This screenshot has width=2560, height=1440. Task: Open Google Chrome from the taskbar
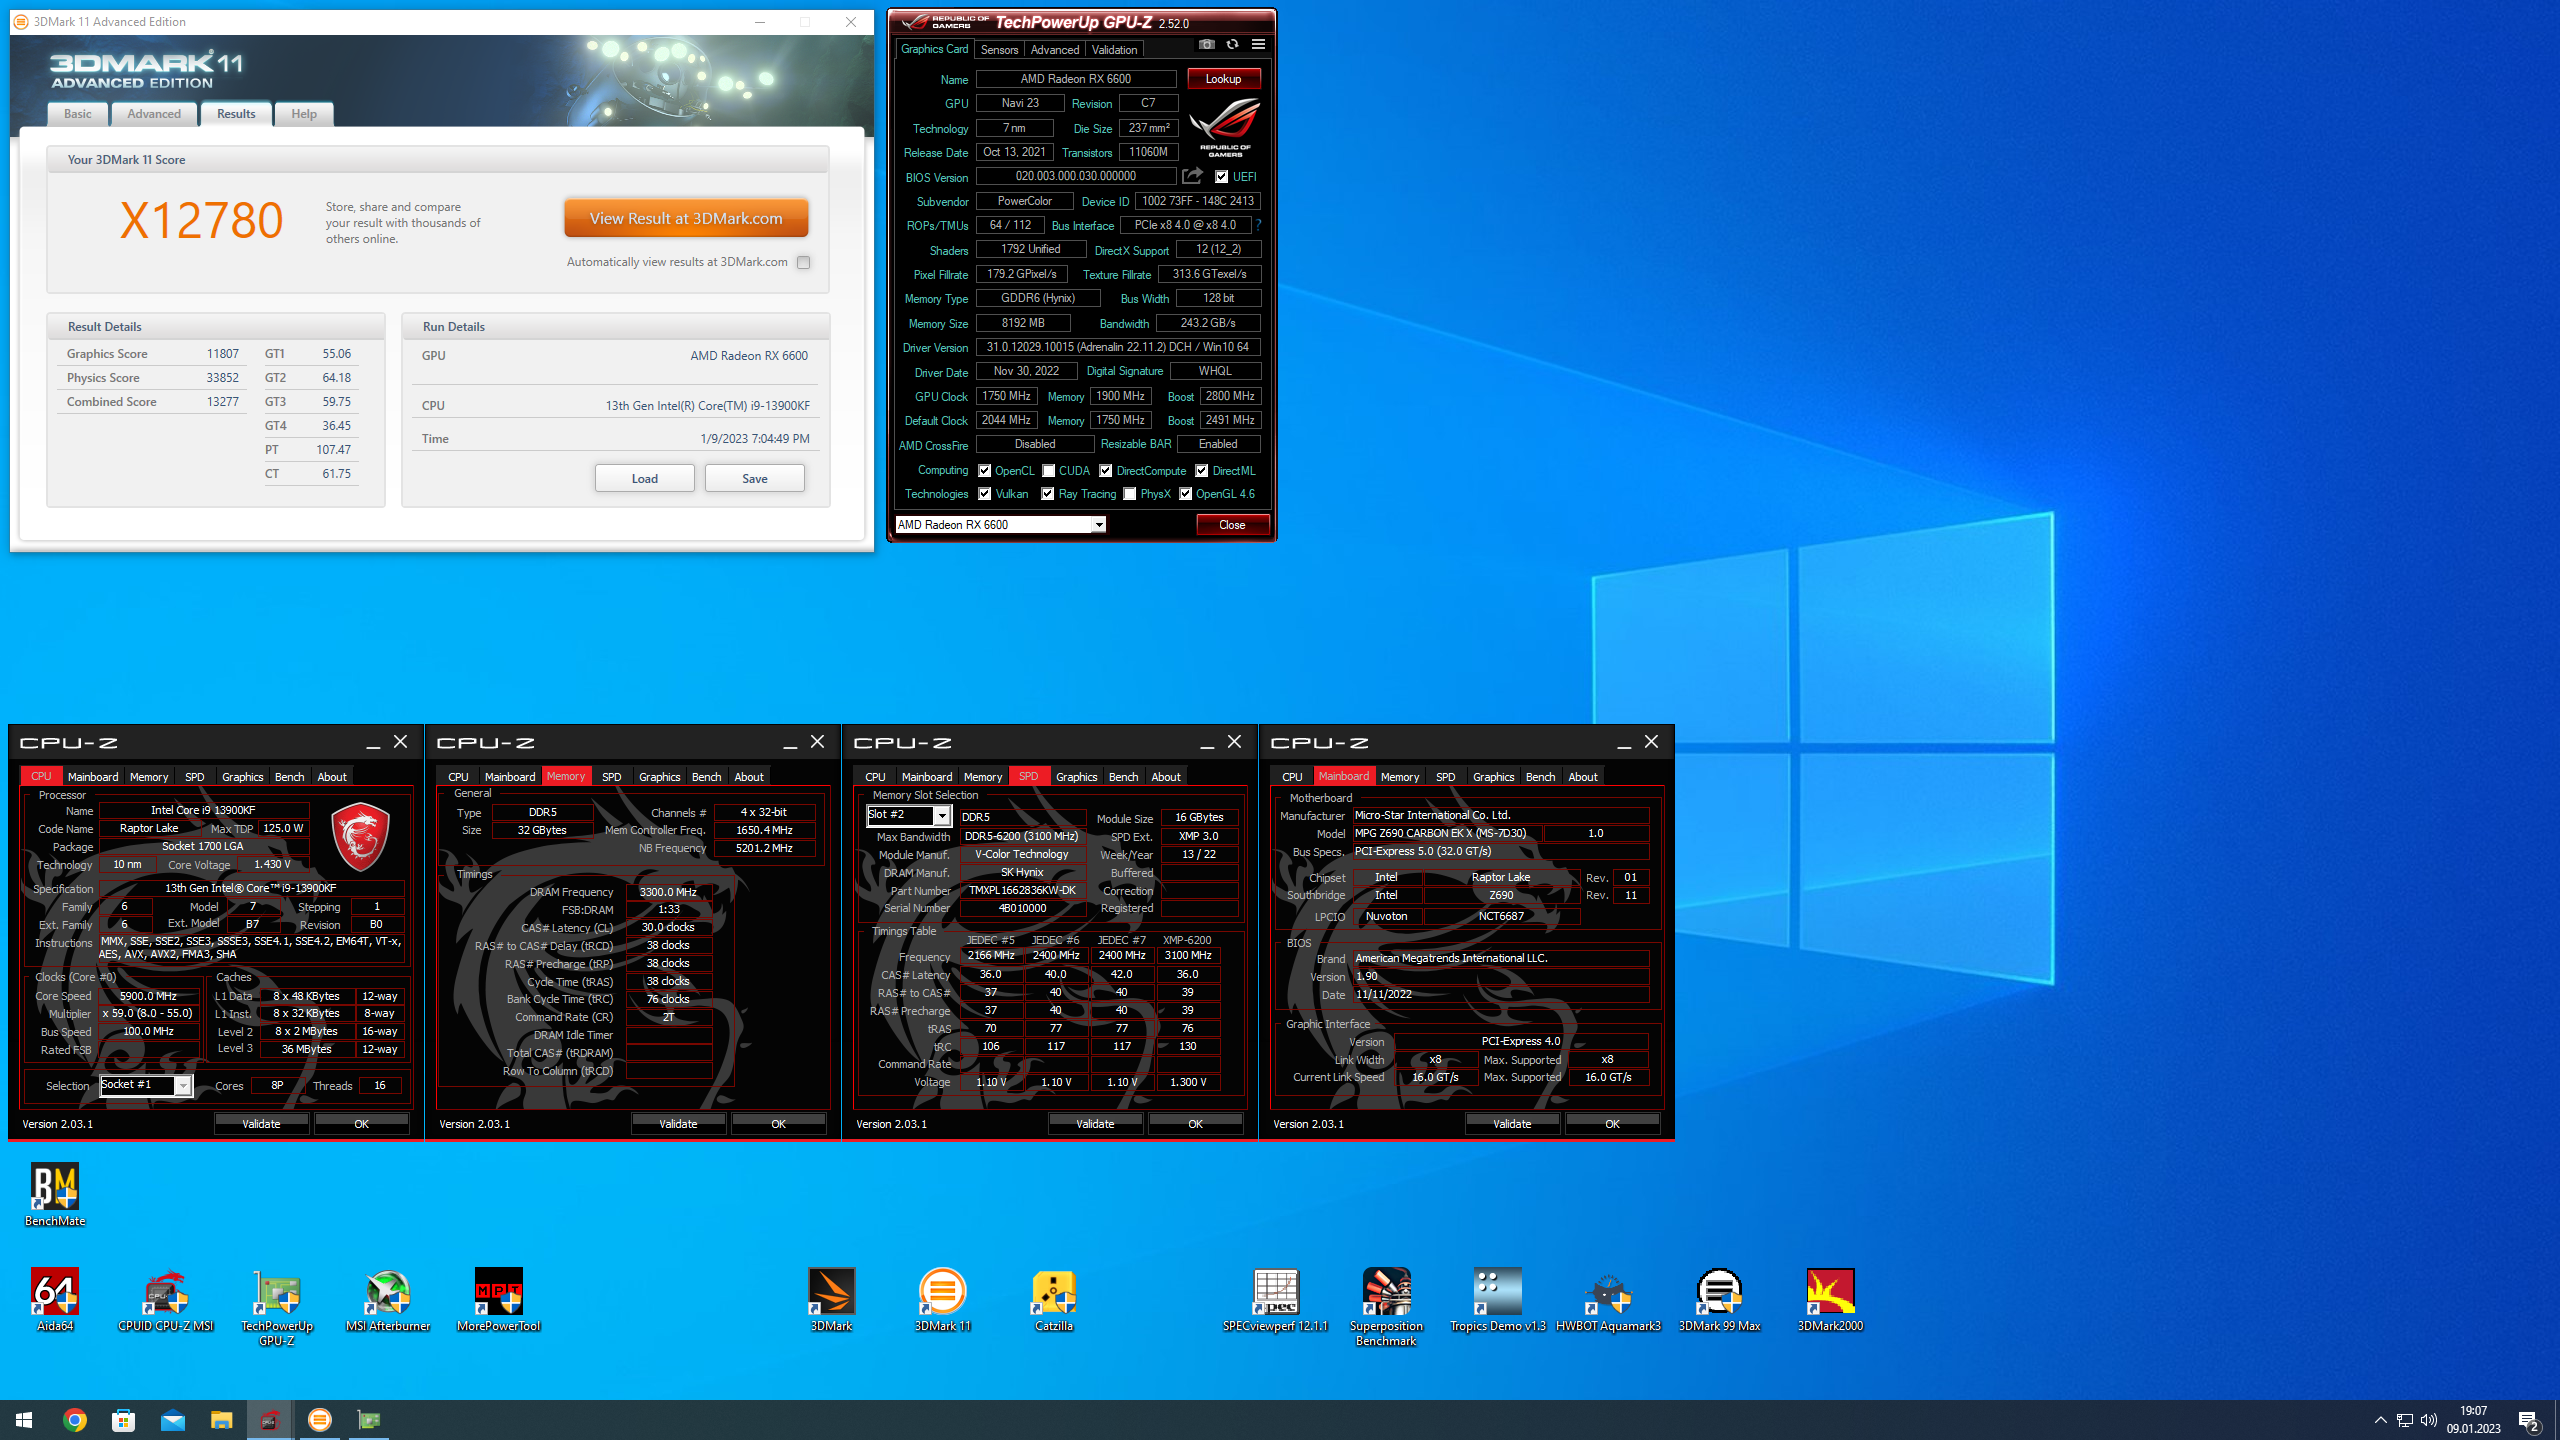pos(74,1420)
